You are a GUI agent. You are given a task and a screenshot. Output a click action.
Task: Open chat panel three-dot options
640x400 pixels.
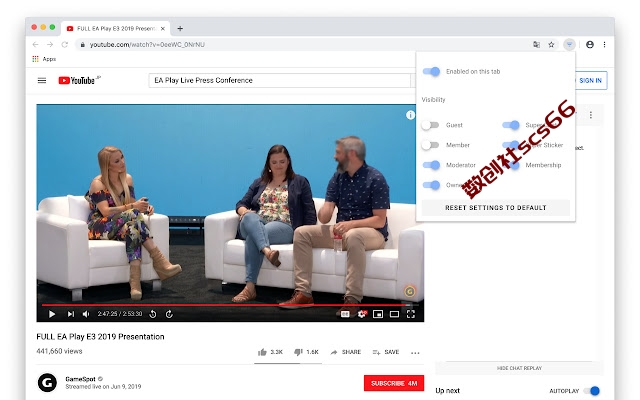pos(591,115)
